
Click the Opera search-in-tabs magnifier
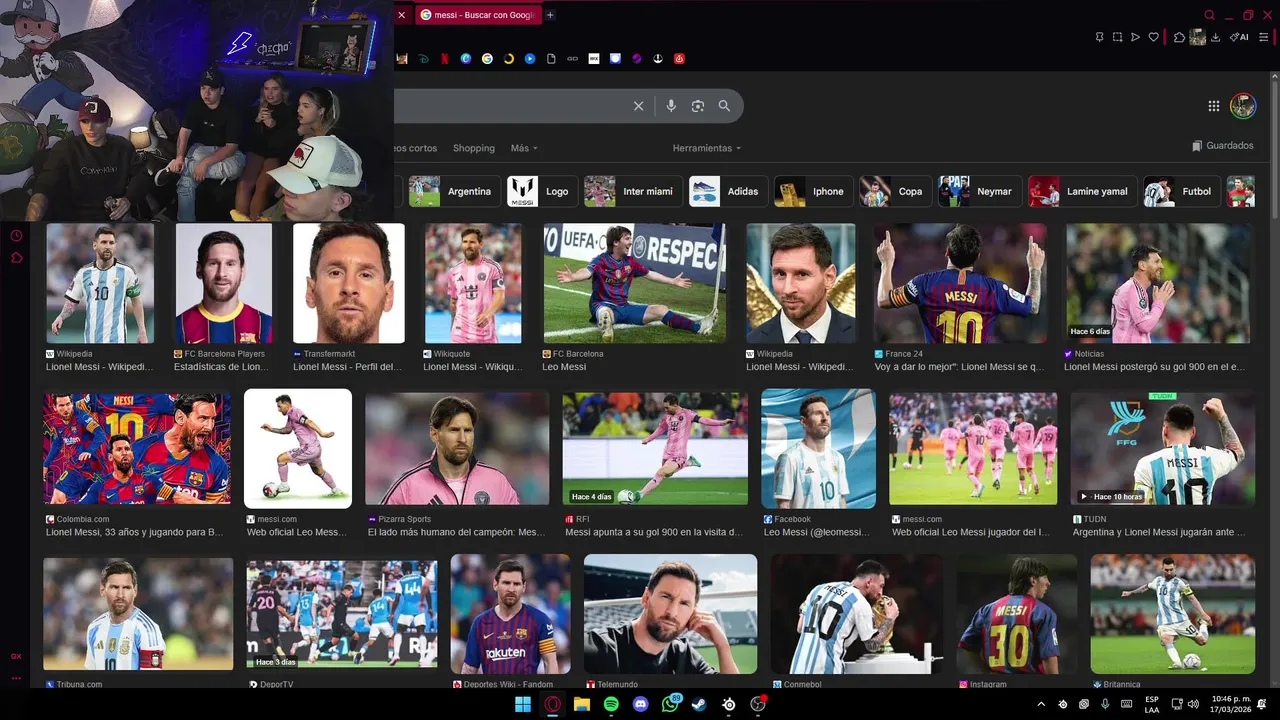click(x=1209, y=15)
